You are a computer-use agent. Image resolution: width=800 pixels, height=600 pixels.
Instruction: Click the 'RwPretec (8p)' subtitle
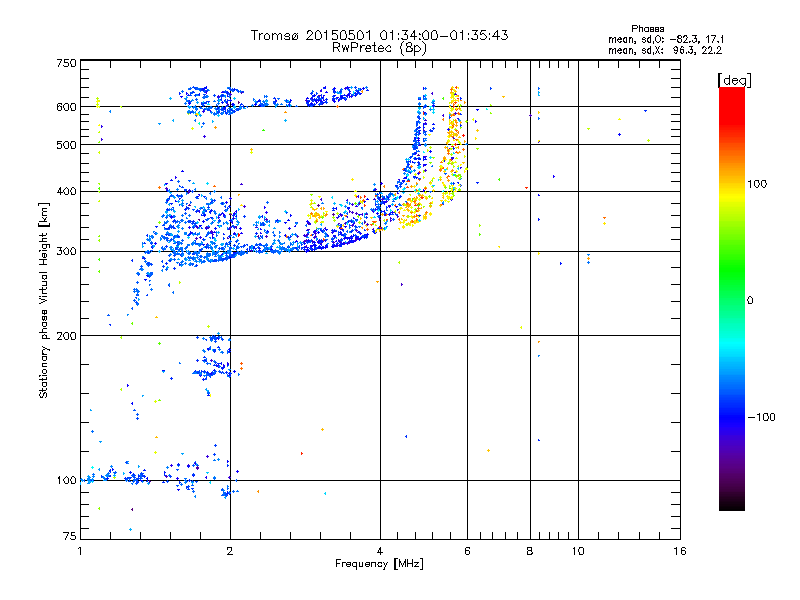coord(379,48)
